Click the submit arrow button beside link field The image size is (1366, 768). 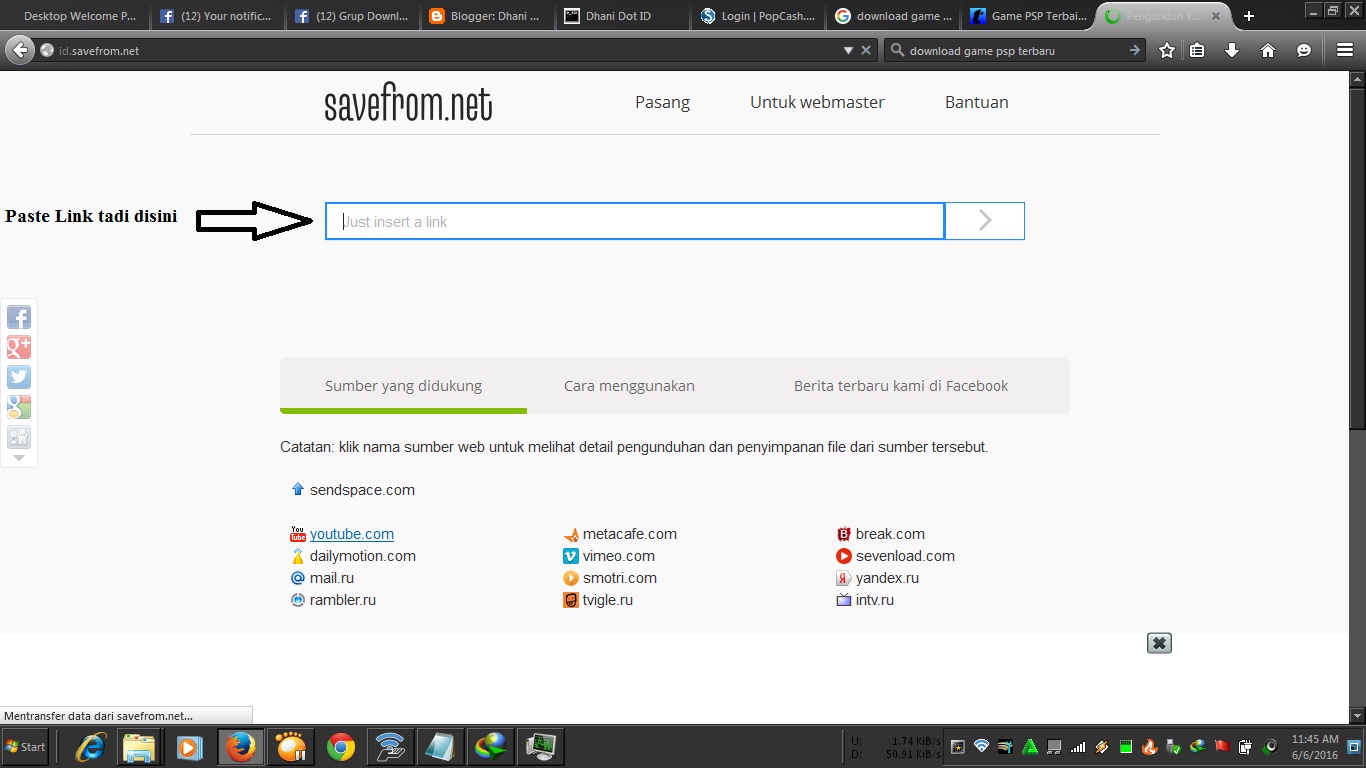click(x=985, y=221)
